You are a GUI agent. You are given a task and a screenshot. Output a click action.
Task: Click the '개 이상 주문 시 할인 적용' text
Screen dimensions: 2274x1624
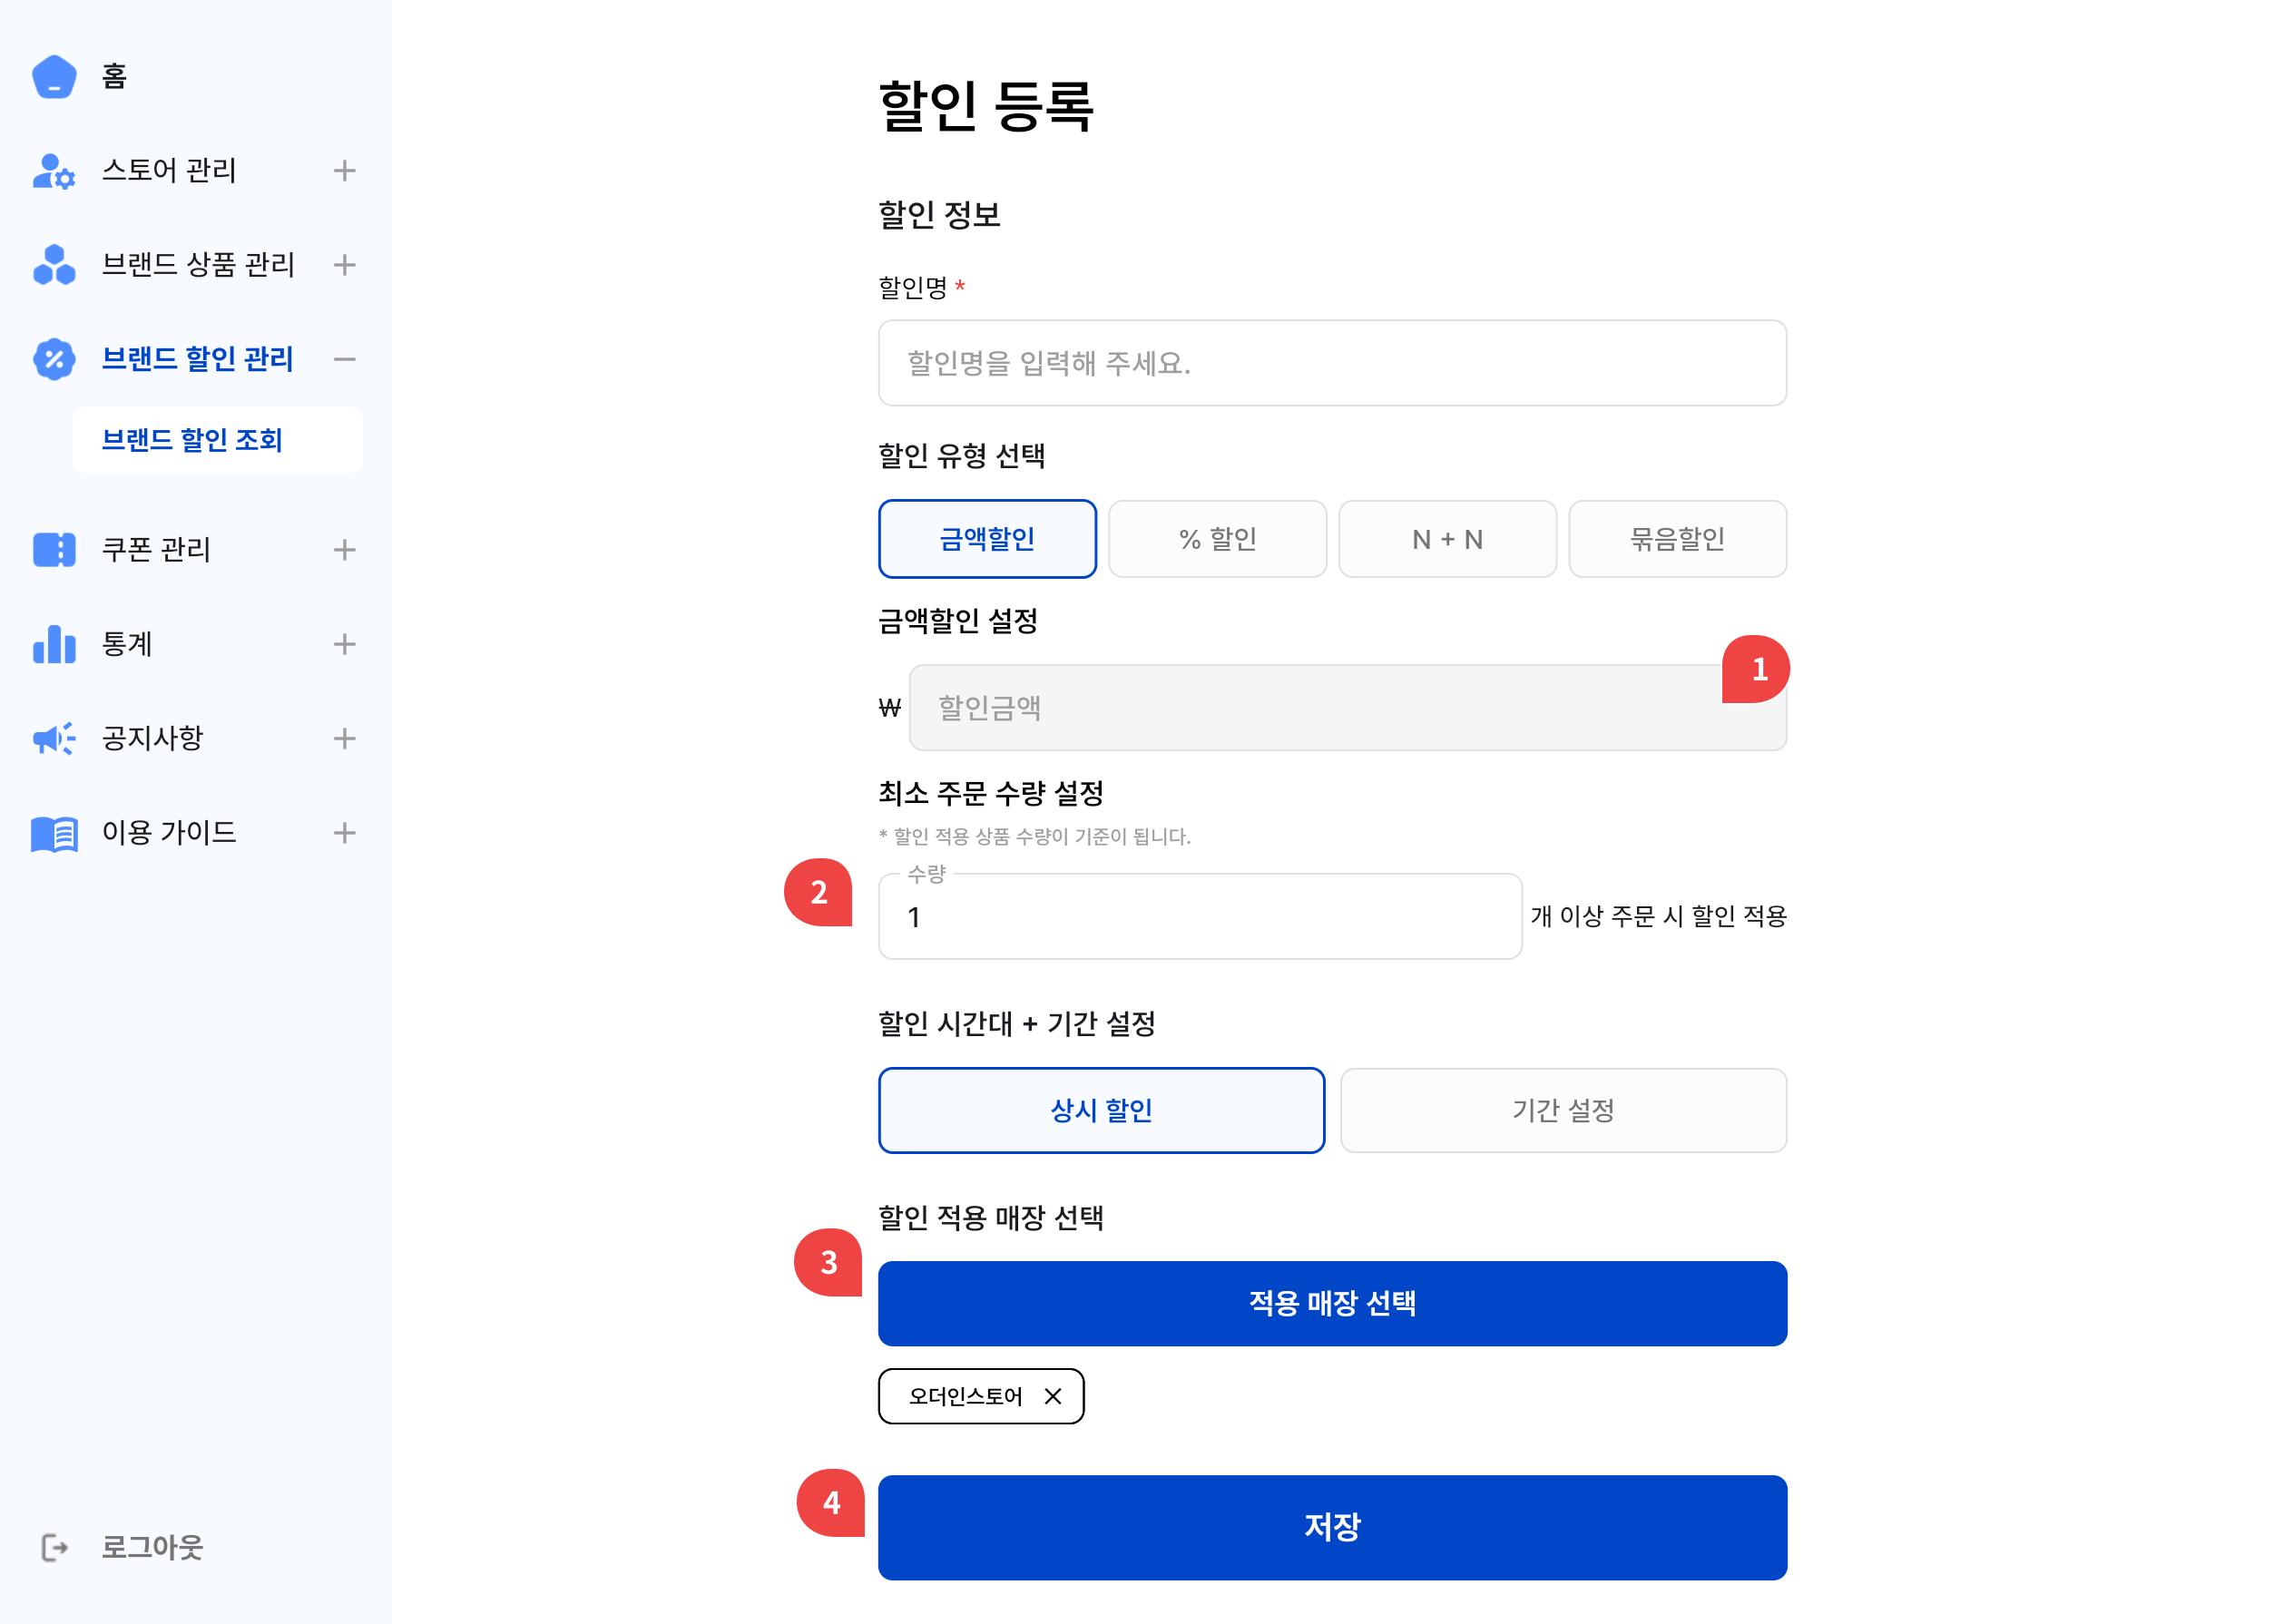pyautogui.click(x=1658, y=916)
